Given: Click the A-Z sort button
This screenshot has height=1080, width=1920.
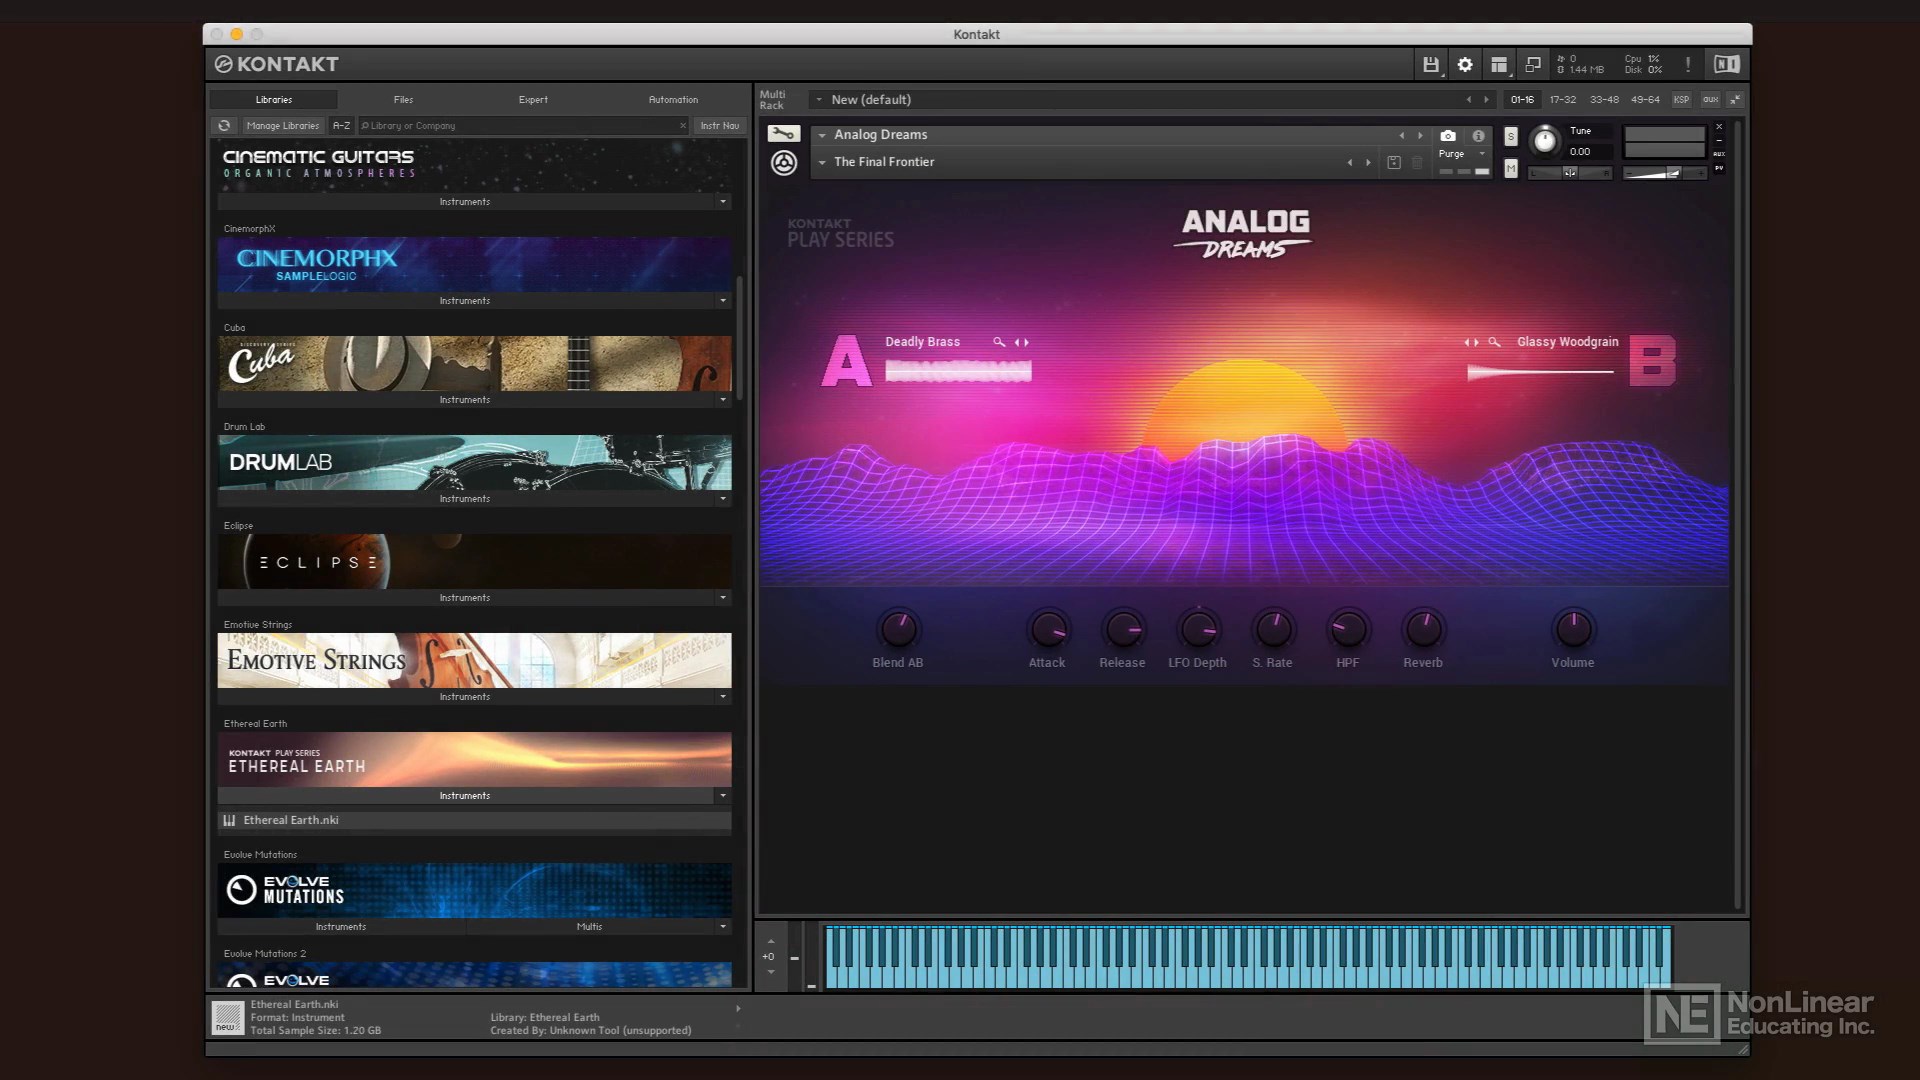Looking at the screenshot, I should click(341, 126).
